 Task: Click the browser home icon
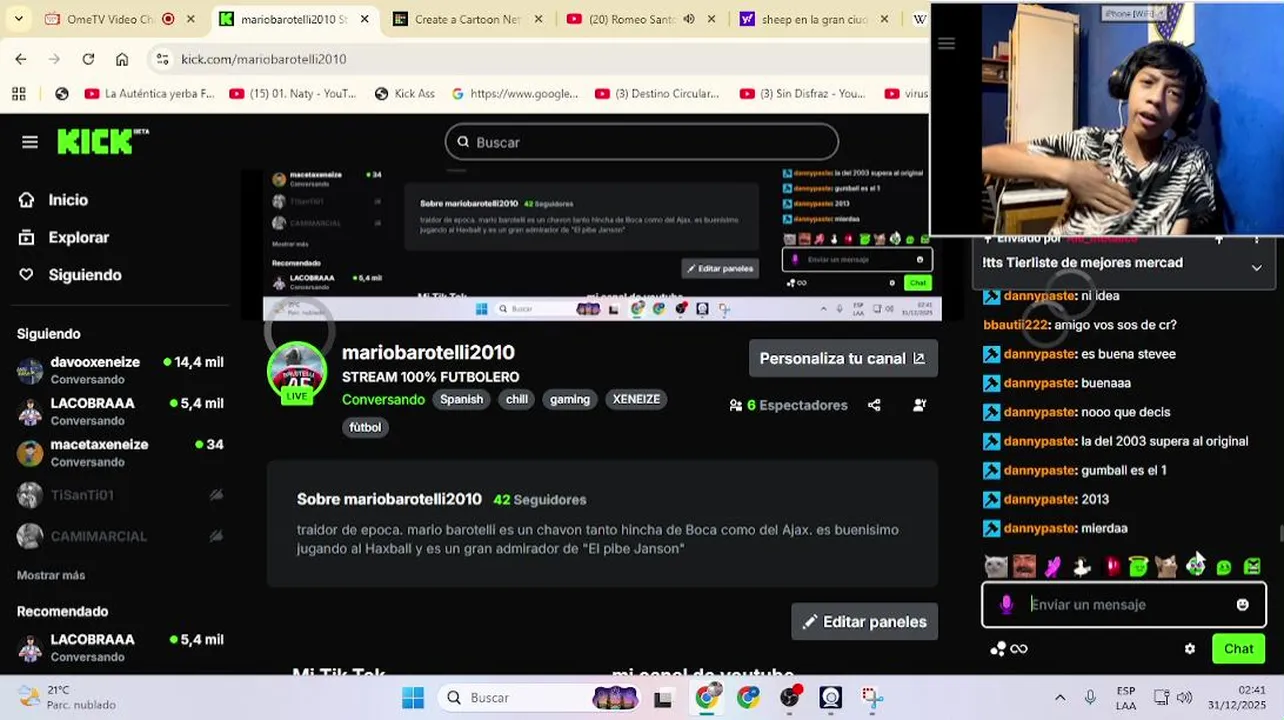click(x=122, y=59)
